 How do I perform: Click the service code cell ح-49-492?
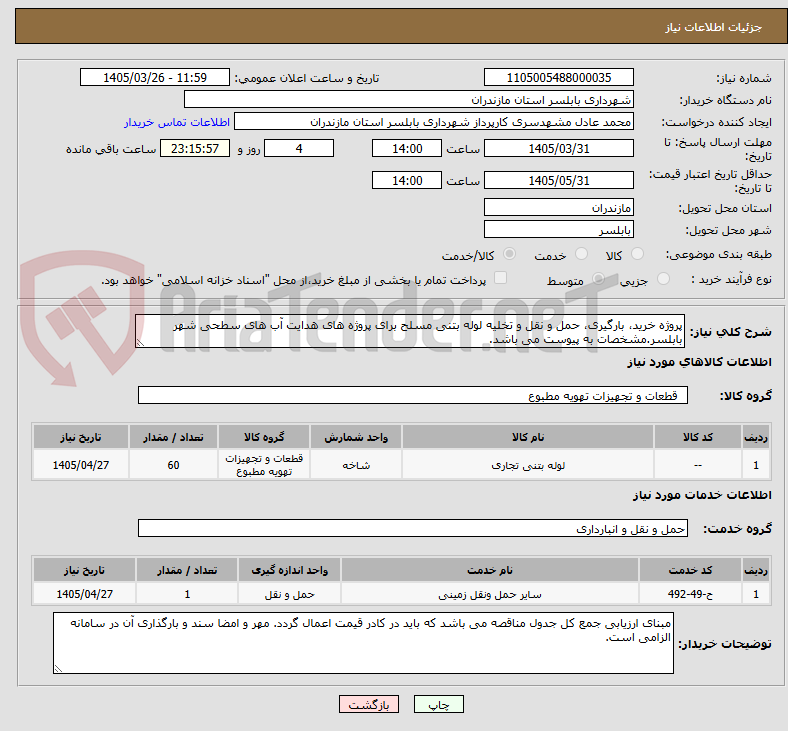(x=691, y=594)
